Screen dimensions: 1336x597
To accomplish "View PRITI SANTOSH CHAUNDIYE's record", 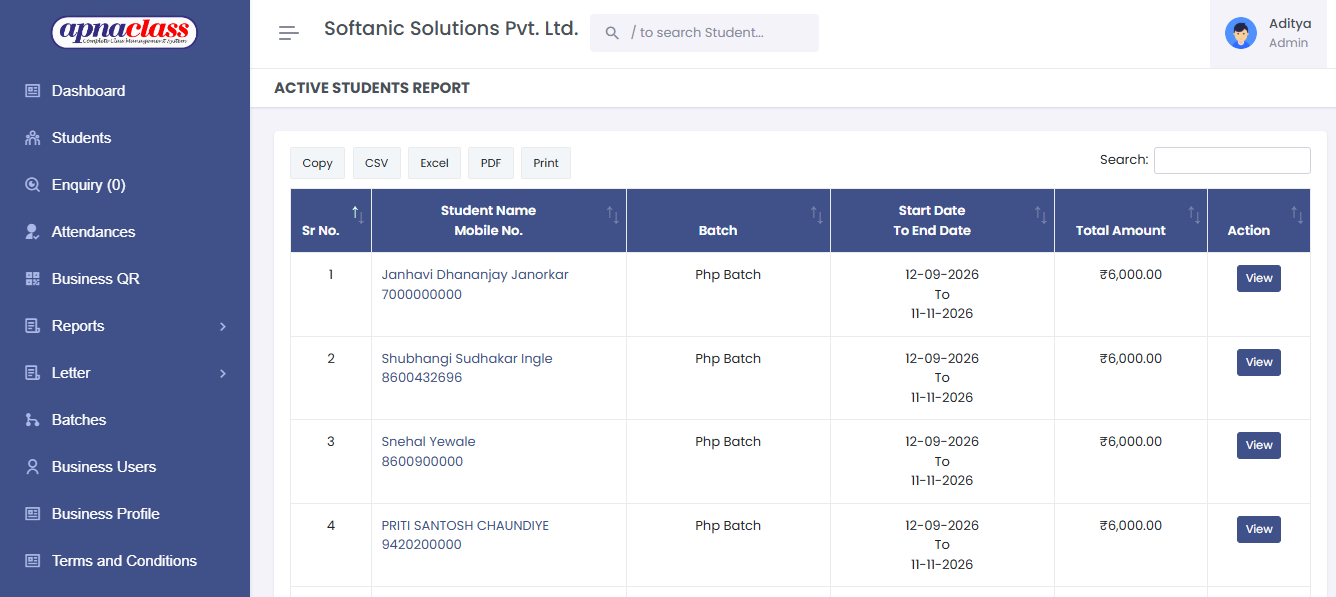I will [1259, 530].
